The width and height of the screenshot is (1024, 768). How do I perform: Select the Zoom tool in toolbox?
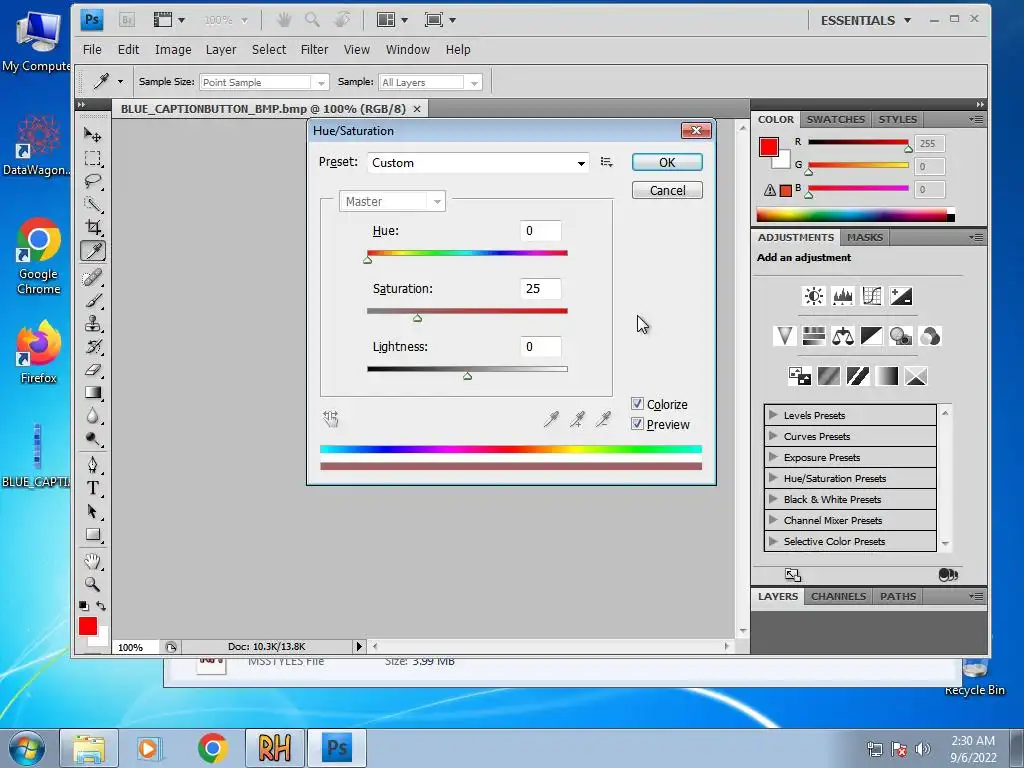(93, 584)
